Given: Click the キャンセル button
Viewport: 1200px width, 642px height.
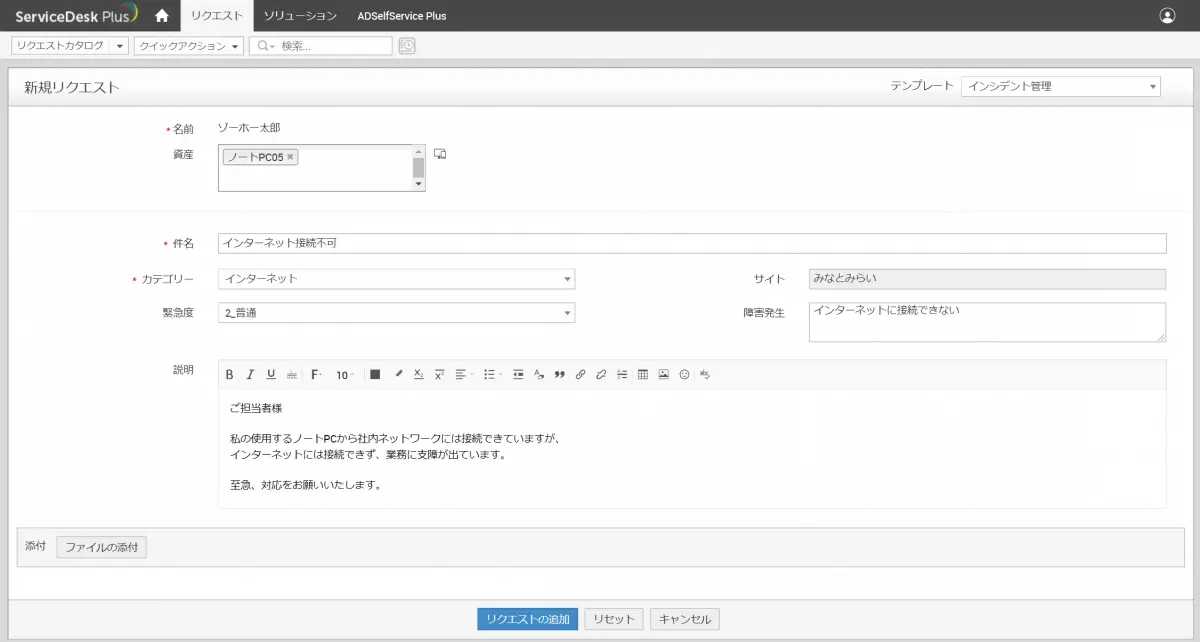Looking at the screenshot, I should (x=685, y=619).
